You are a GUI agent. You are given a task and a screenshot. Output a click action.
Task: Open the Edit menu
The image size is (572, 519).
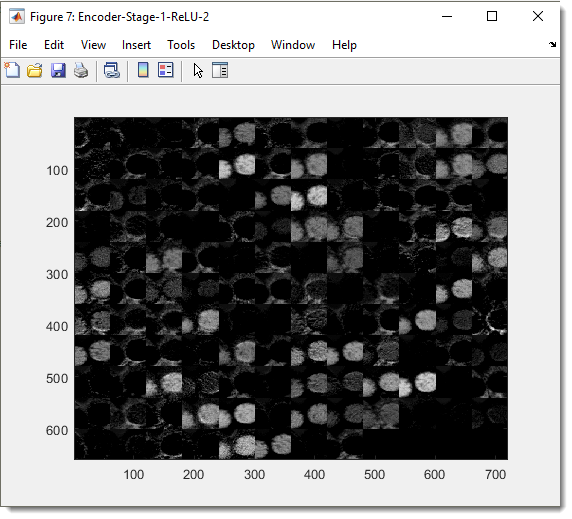[x=54, y=45]
